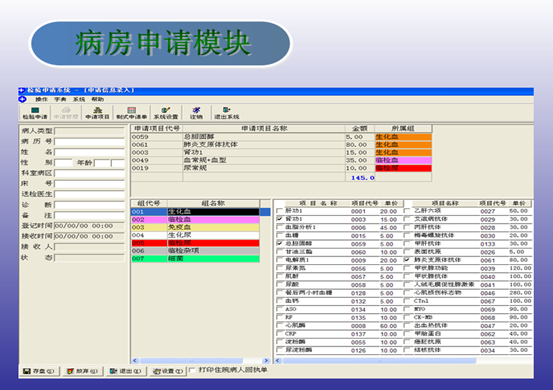
Task: Click the 退出 exit button at bottom
Action: pos(126,371)
